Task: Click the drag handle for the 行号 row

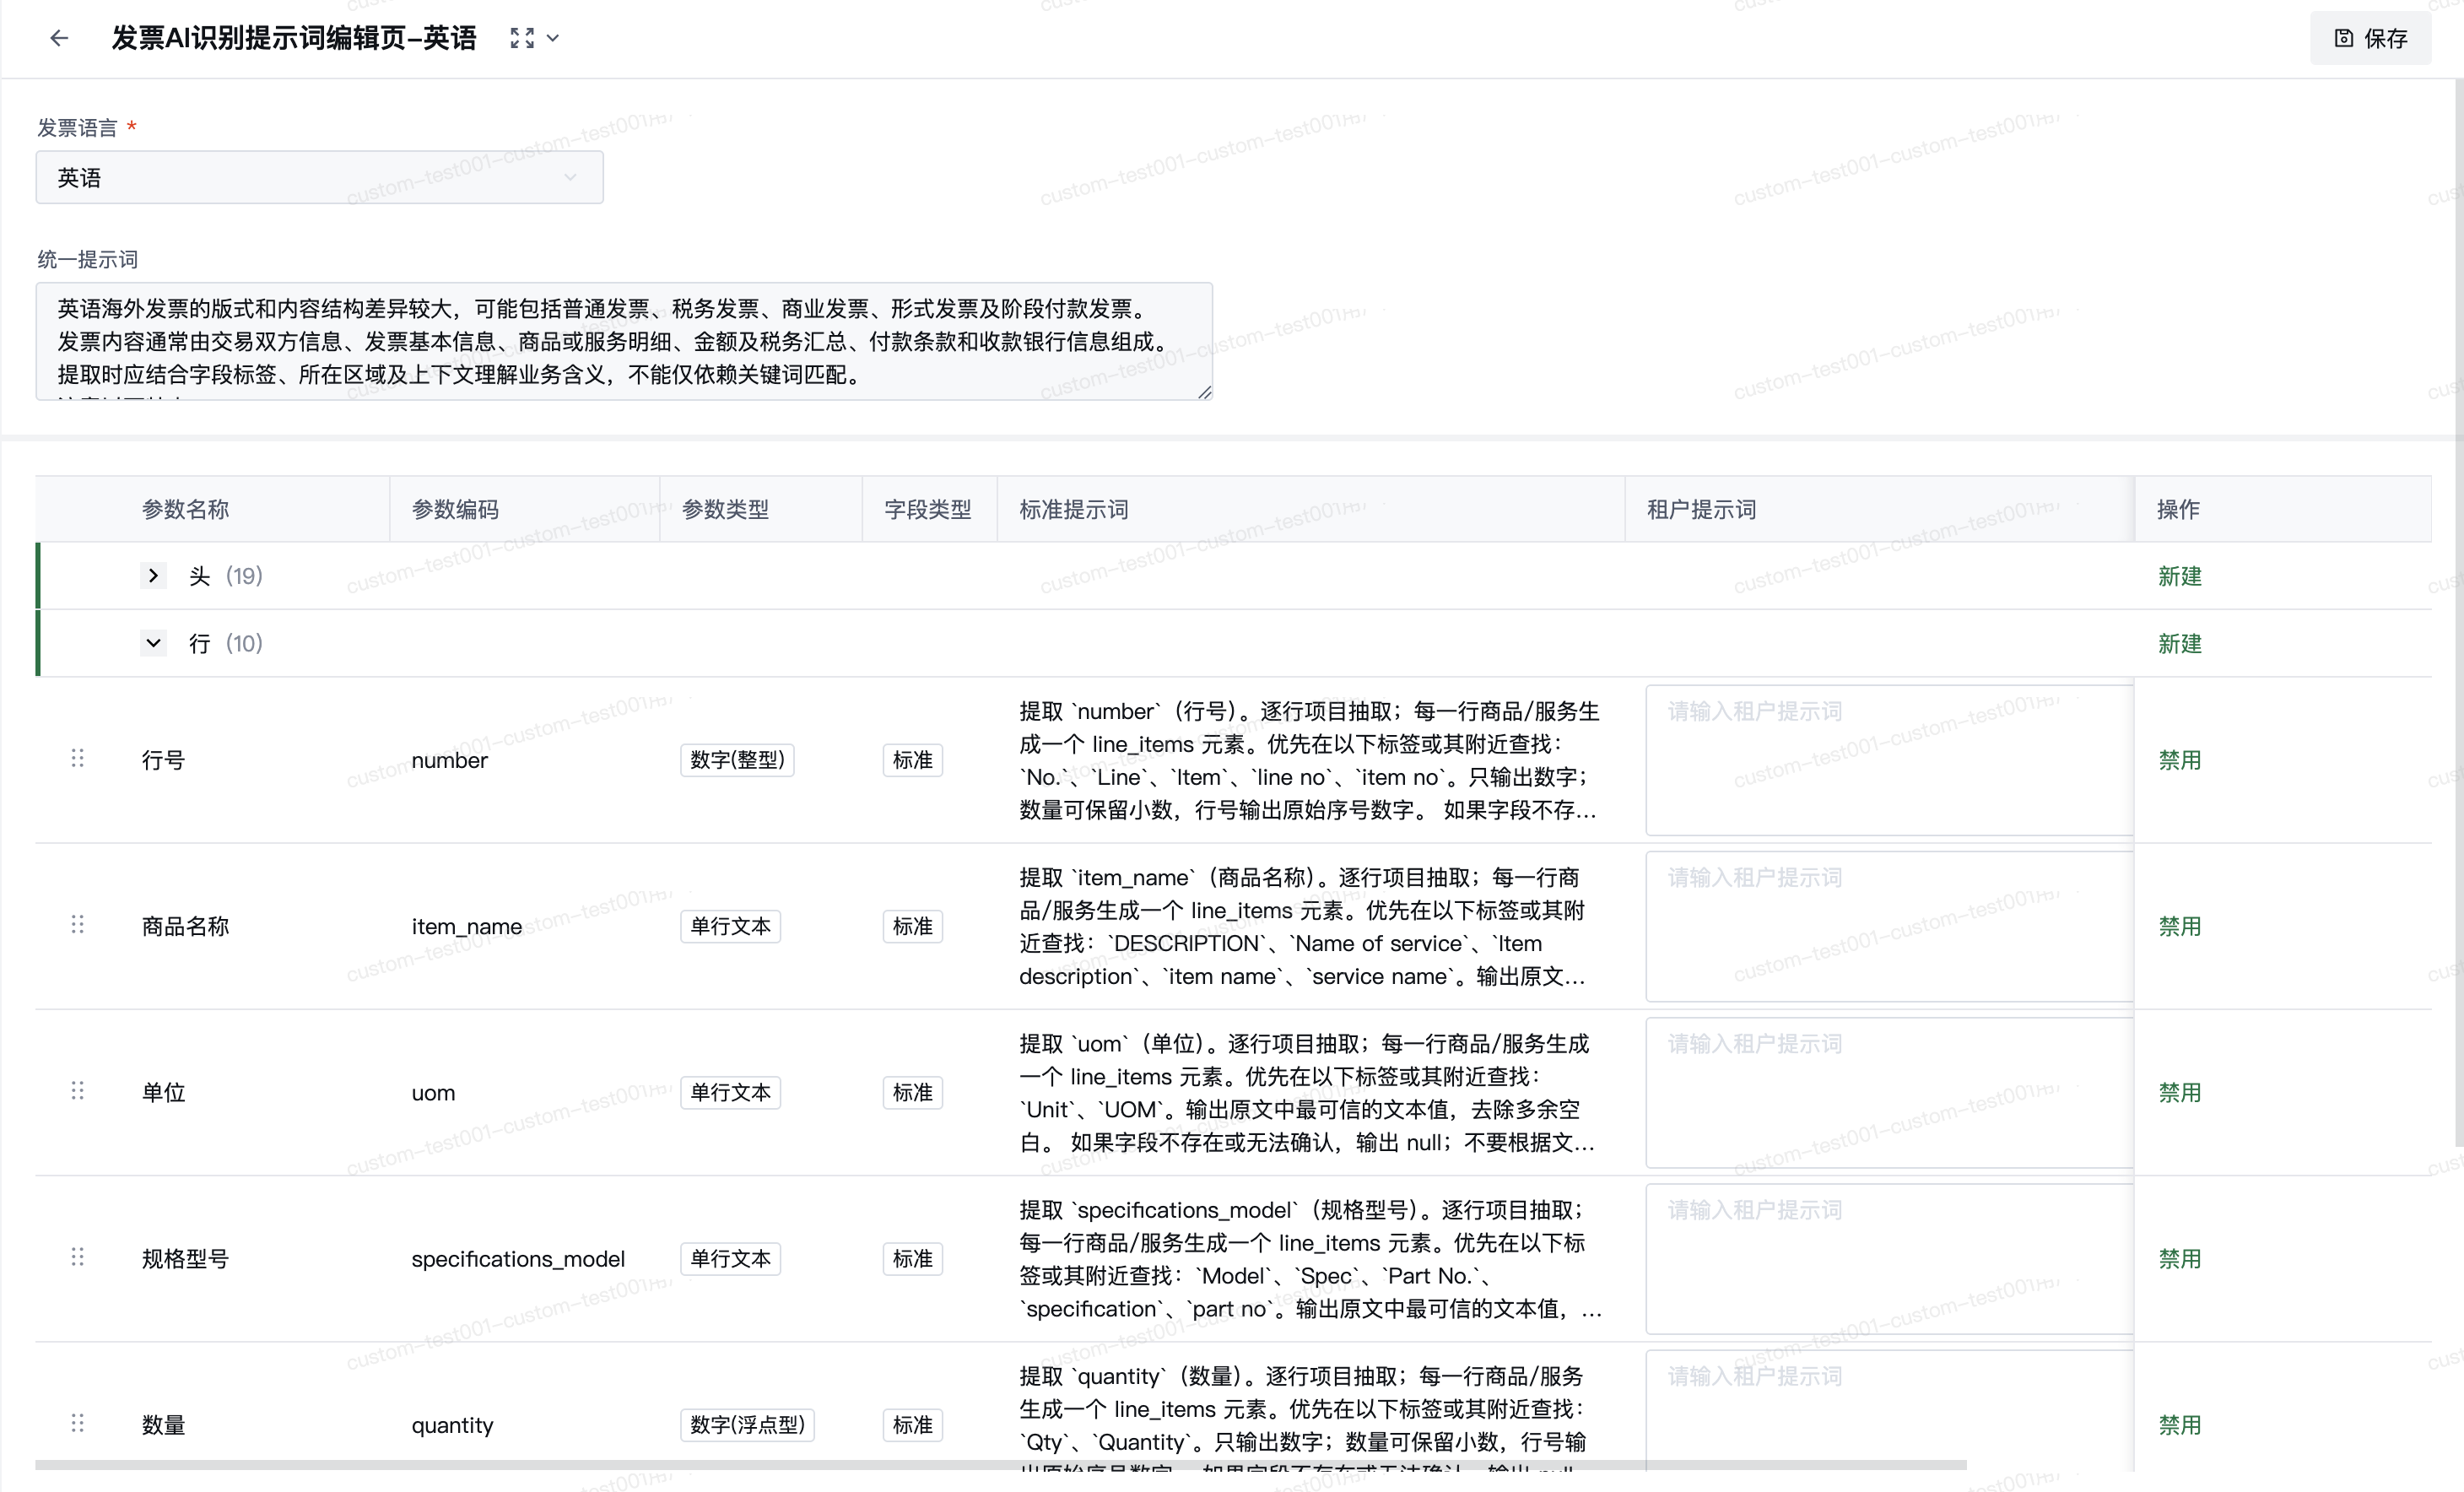Action: coord(77,758)
